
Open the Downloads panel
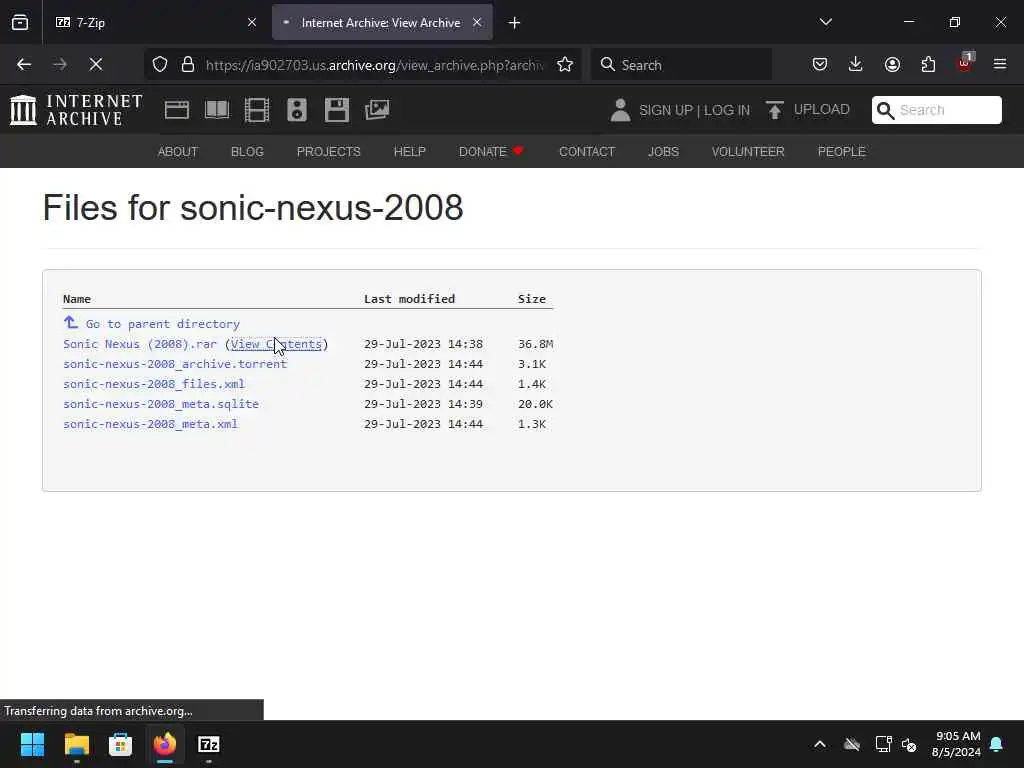pos(856,64)
